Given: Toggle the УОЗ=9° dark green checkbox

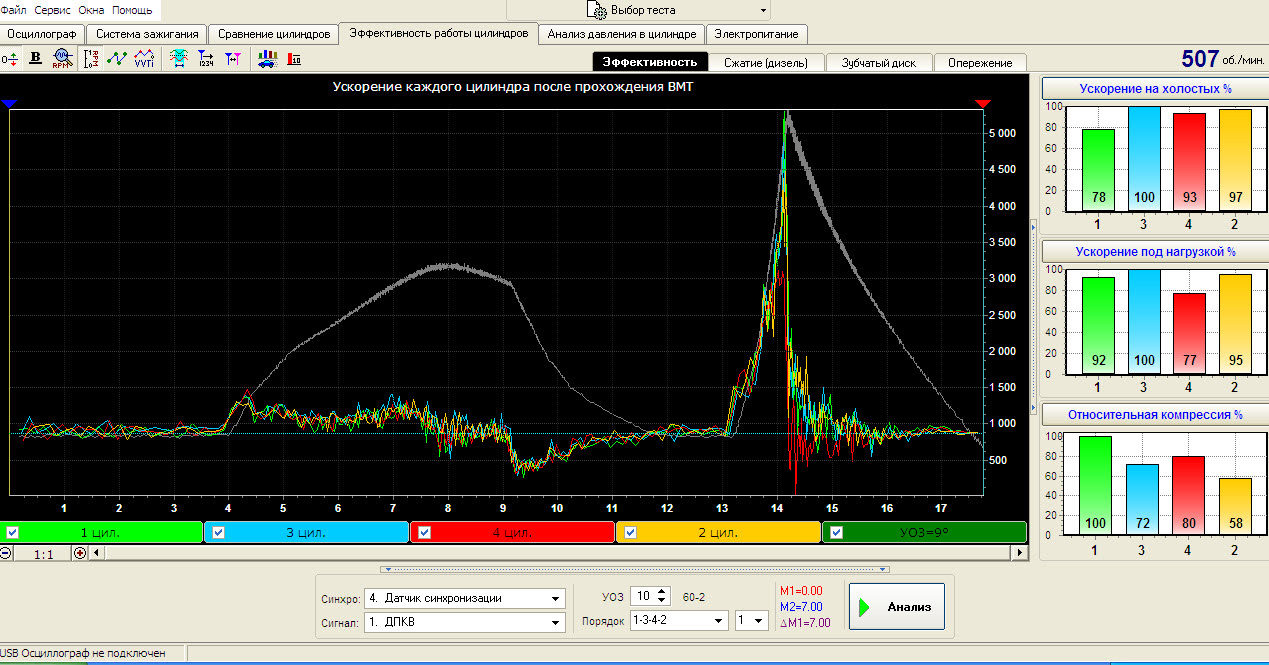Looking at the screenshot, I should pos(837,532).
